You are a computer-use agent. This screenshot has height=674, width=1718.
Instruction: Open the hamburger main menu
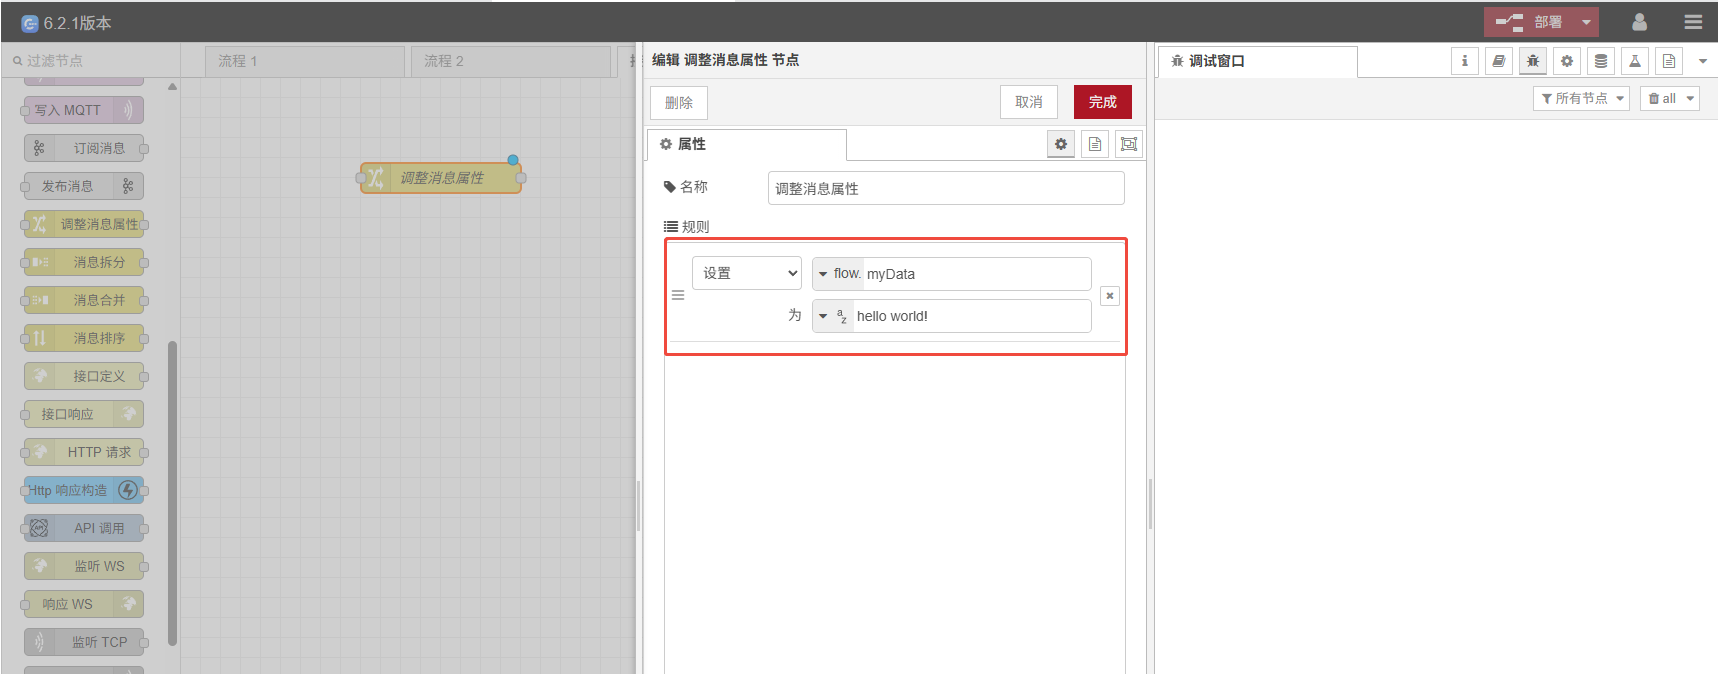(1693, 22)
